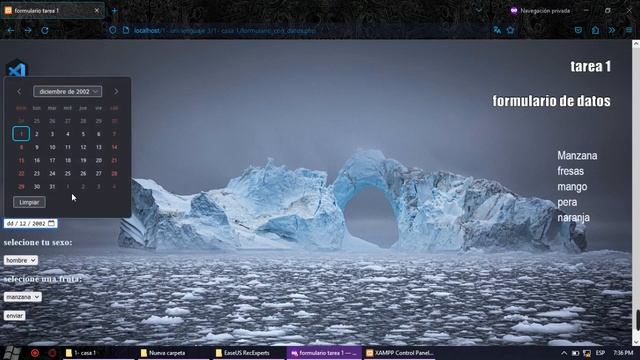Click the tracking protection shield icon

coord(113,30)
